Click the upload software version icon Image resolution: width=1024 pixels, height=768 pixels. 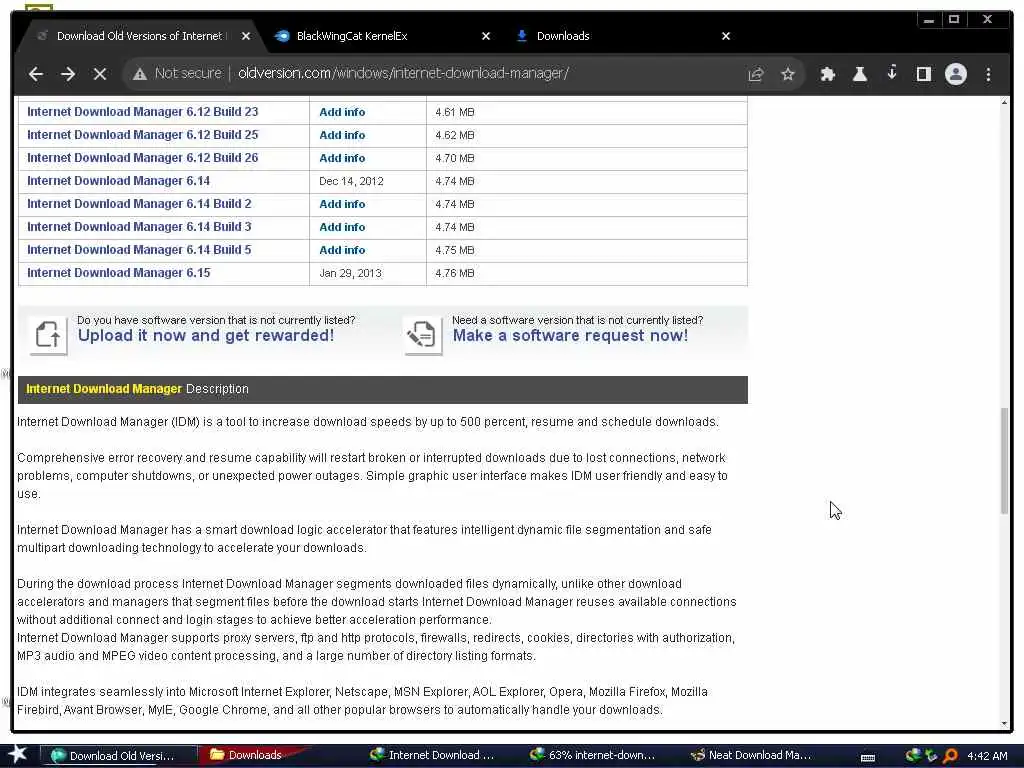[x=48, y=336]
